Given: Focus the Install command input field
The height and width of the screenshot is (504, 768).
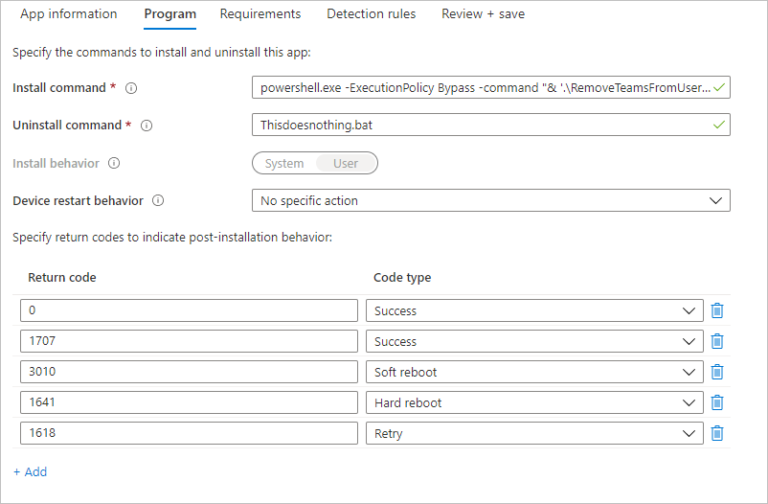Looking at the screenshot, I should pos(491,88).
